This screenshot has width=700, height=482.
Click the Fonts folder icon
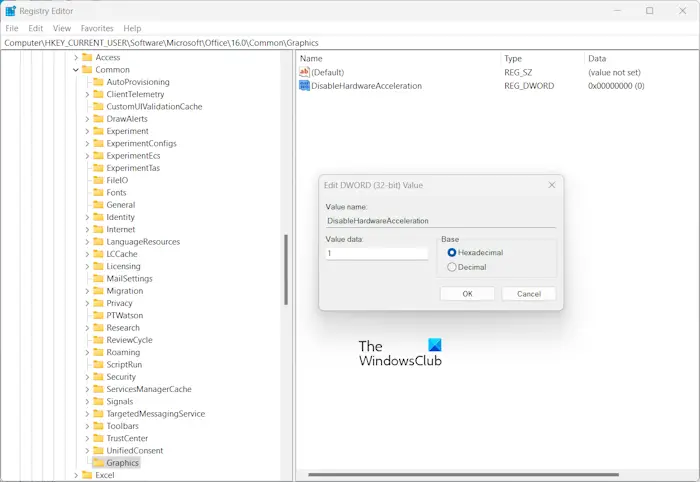click(98, 192)
